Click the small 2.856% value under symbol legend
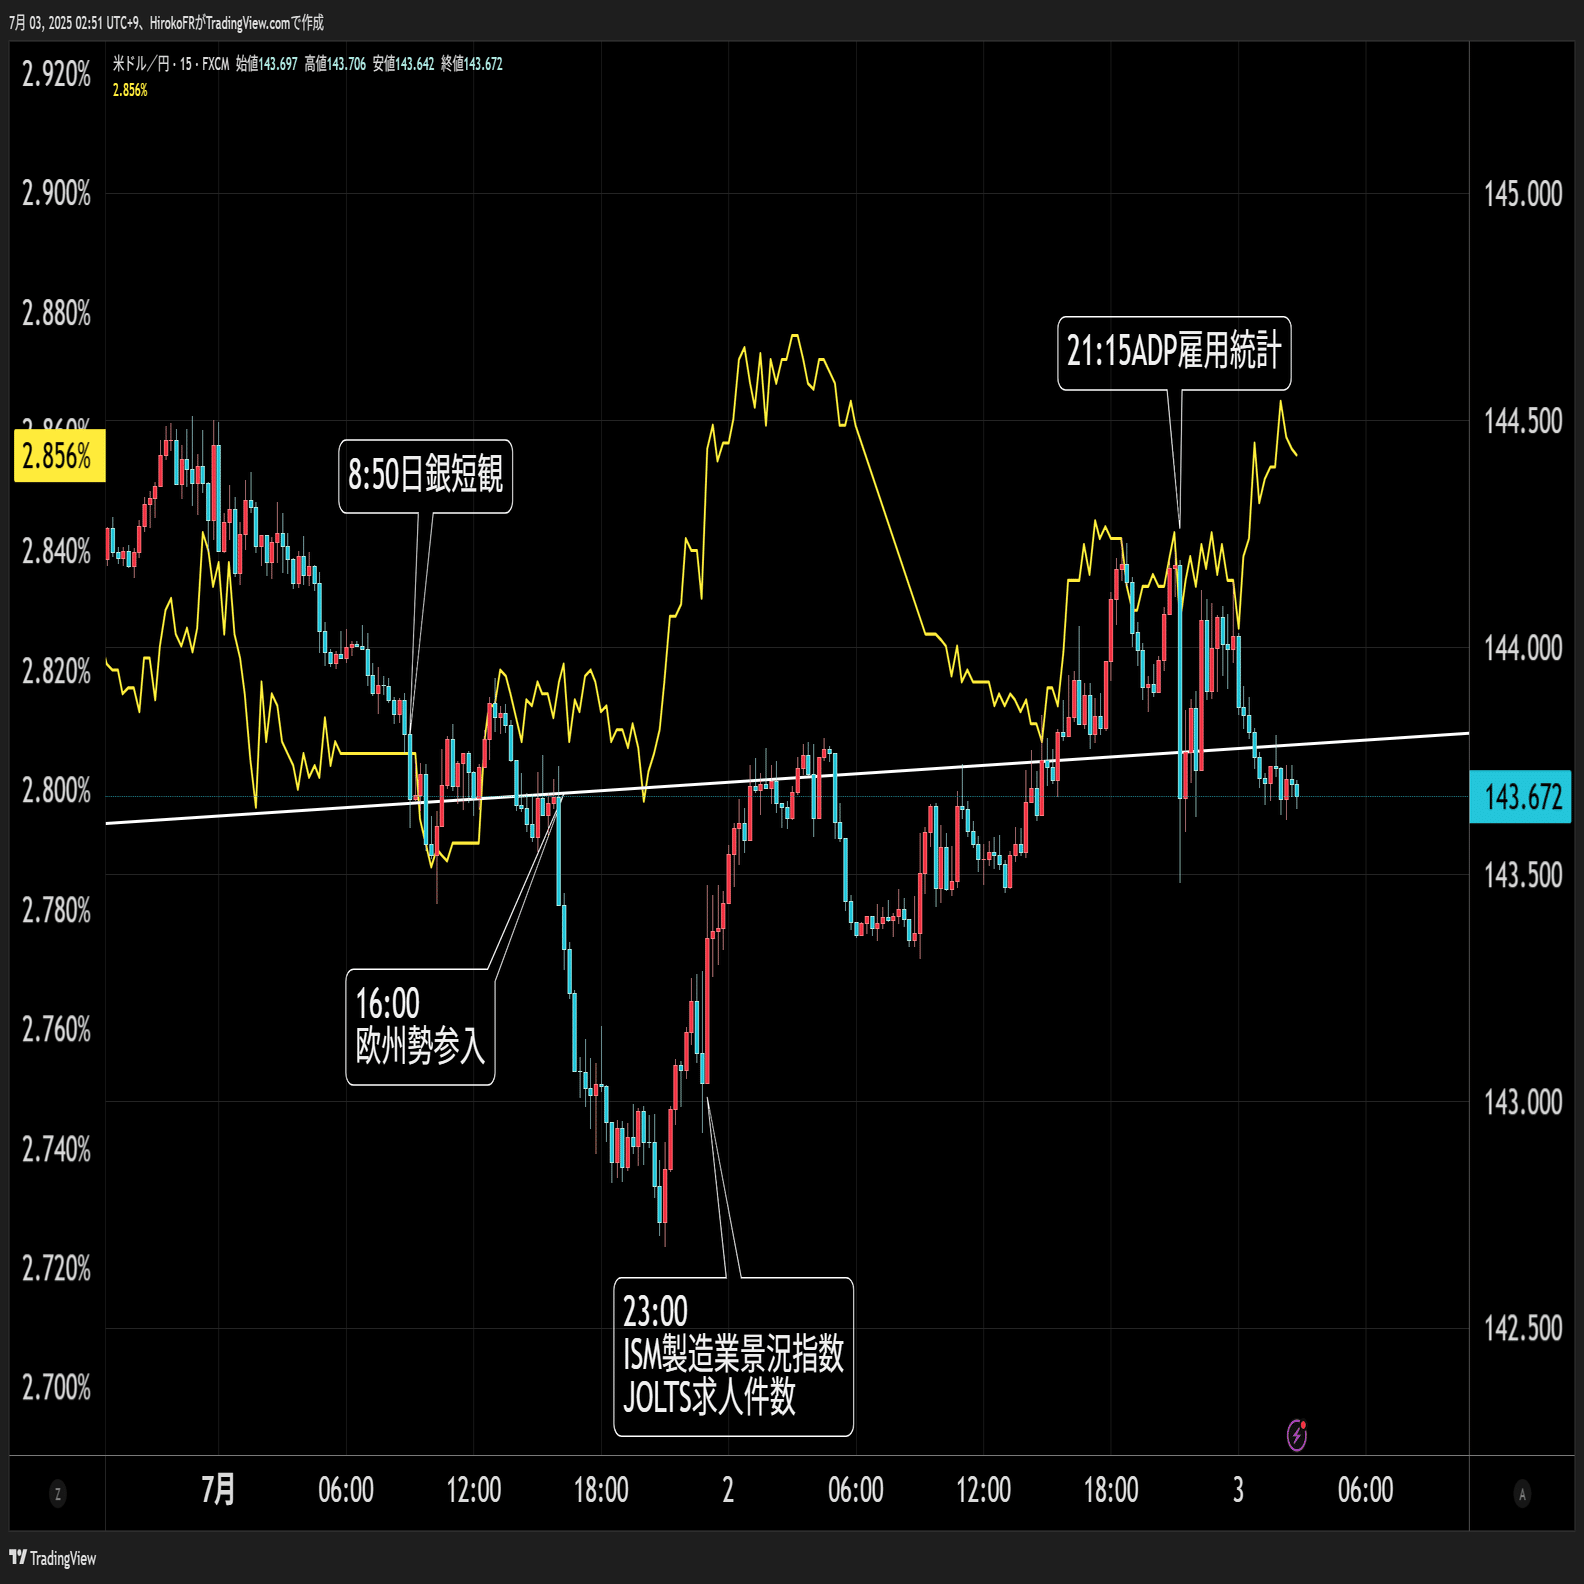The height and width of the screenshot is (1584, 1584). click(130, 90)
